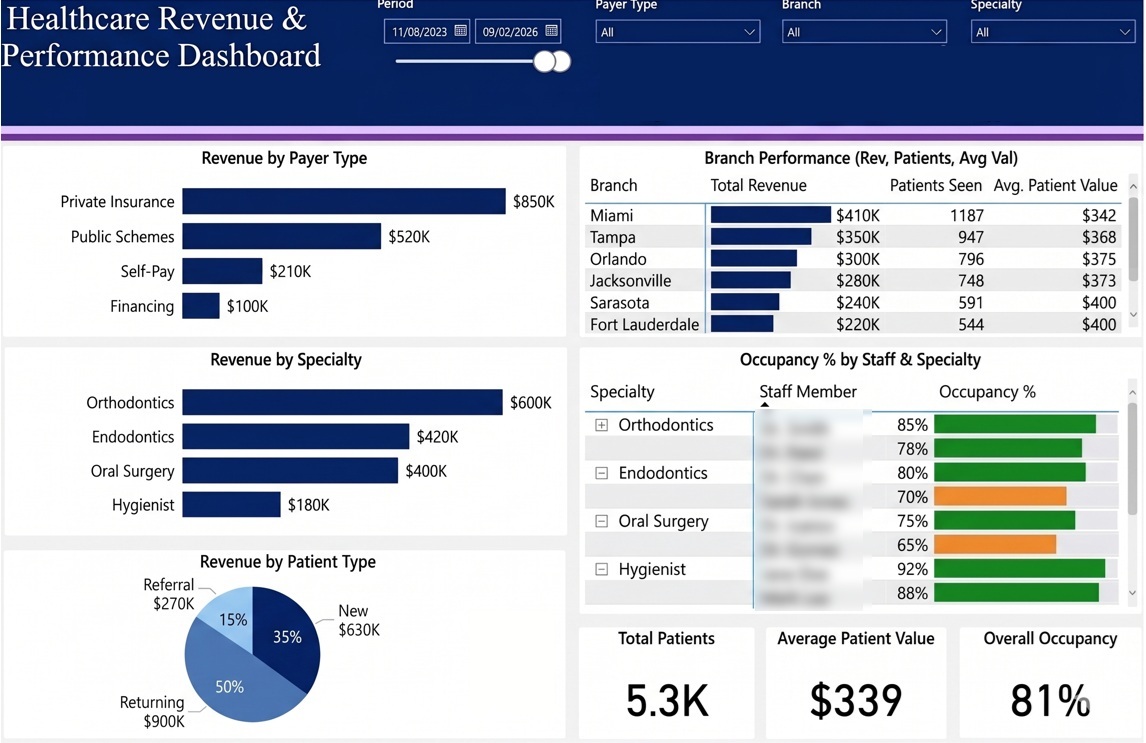Open the start date calendar picker icon
The width and height of the screenshot is (1146, 743).
pos(460,31)
